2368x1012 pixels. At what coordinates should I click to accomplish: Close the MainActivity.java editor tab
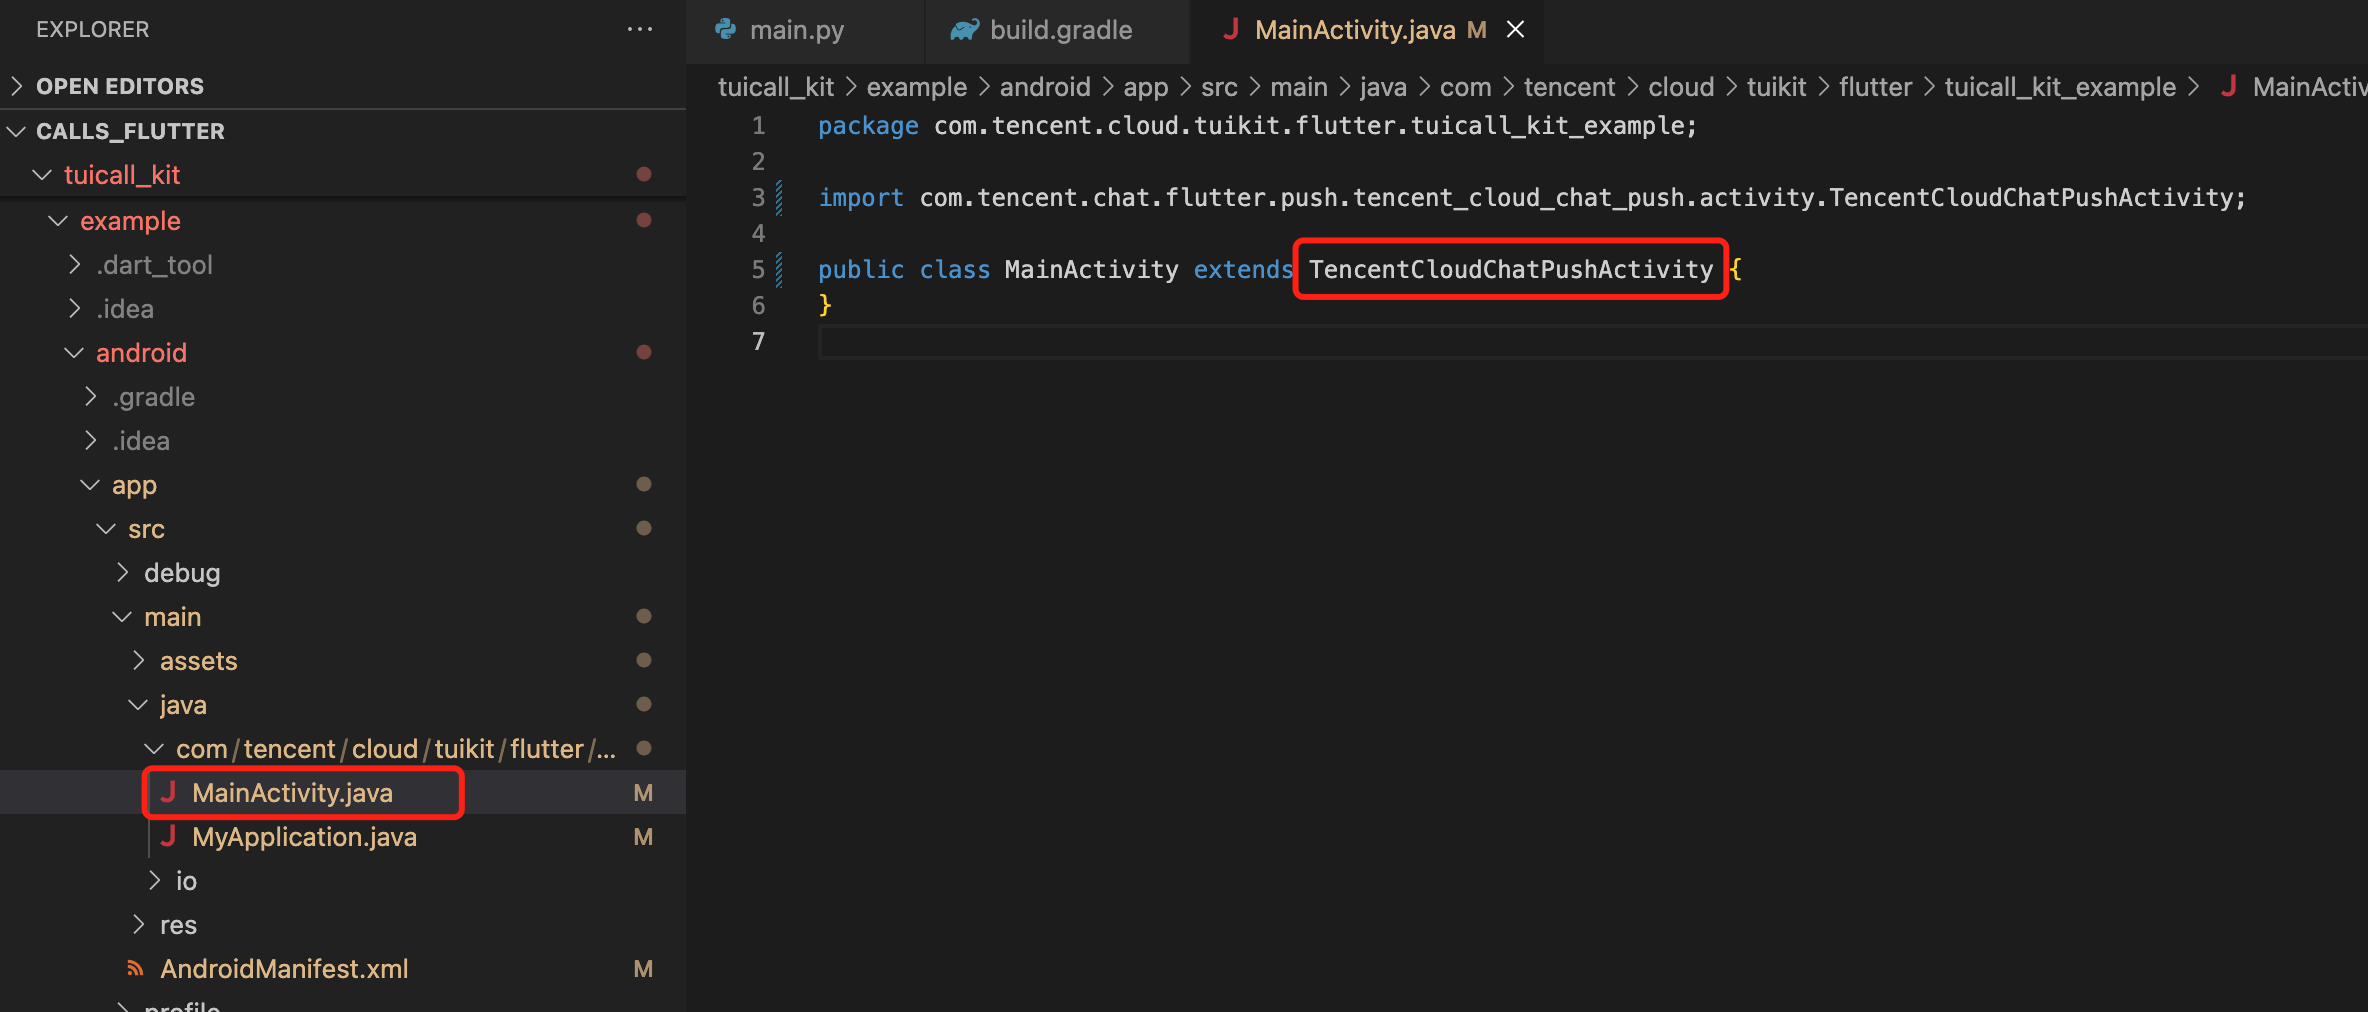click(x=1515, y=30)
